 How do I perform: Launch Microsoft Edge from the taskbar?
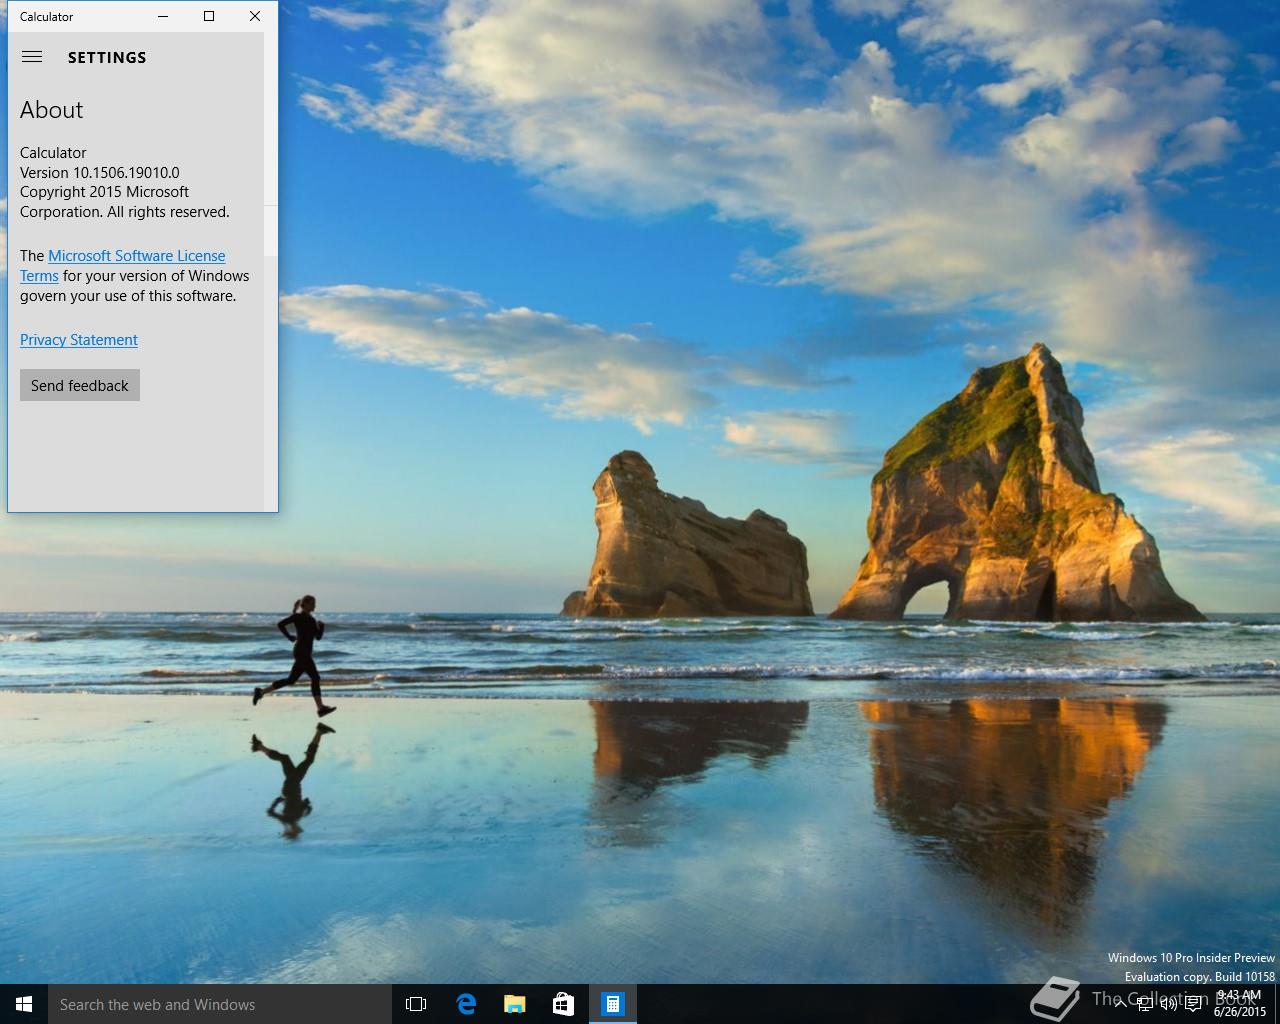(466, 1004)
